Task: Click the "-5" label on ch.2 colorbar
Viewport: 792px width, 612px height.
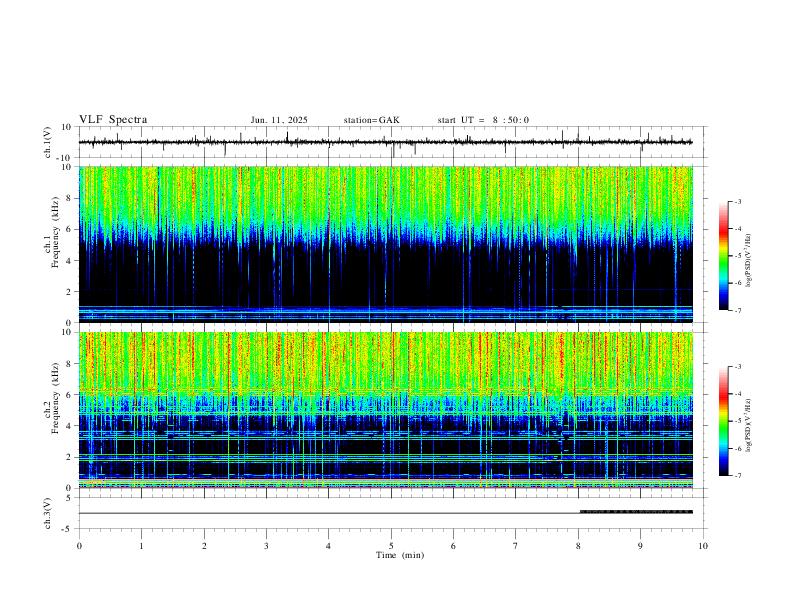Action: (x=737, y=421)
